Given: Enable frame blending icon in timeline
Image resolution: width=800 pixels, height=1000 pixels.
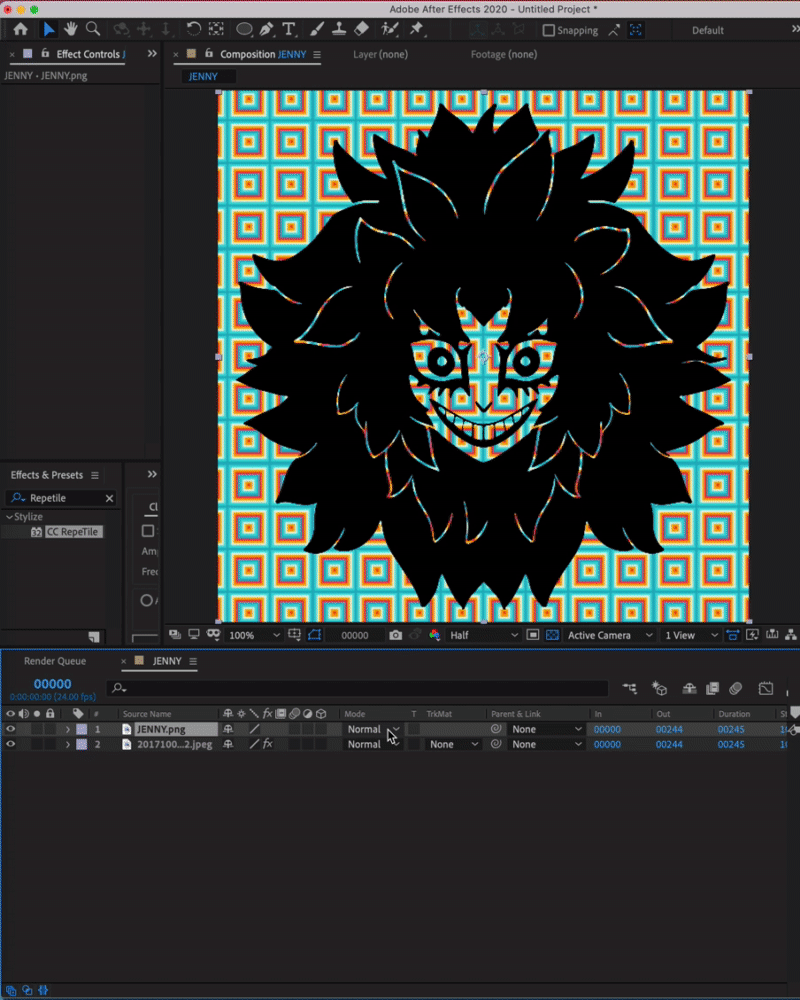Looking at the screenshot, I should [x=713, y=689].
